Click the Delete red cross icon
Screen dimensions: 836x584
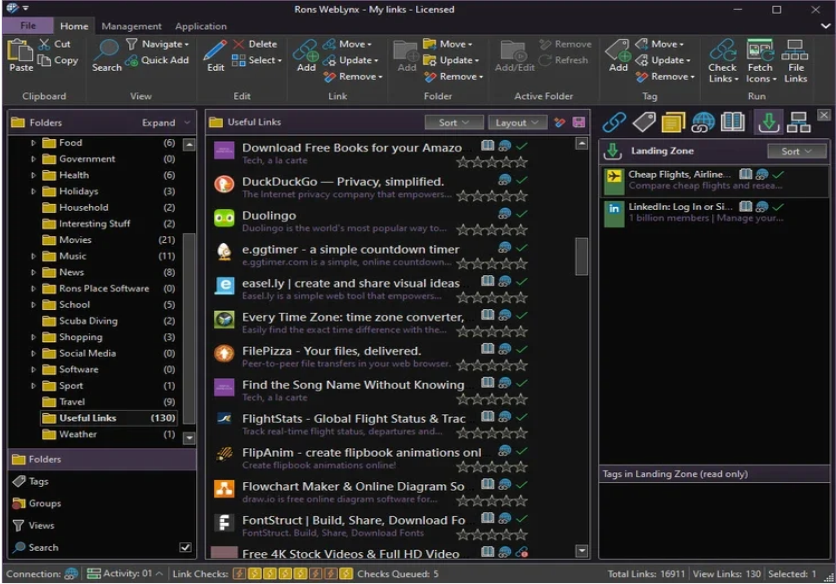pos(238,44)
